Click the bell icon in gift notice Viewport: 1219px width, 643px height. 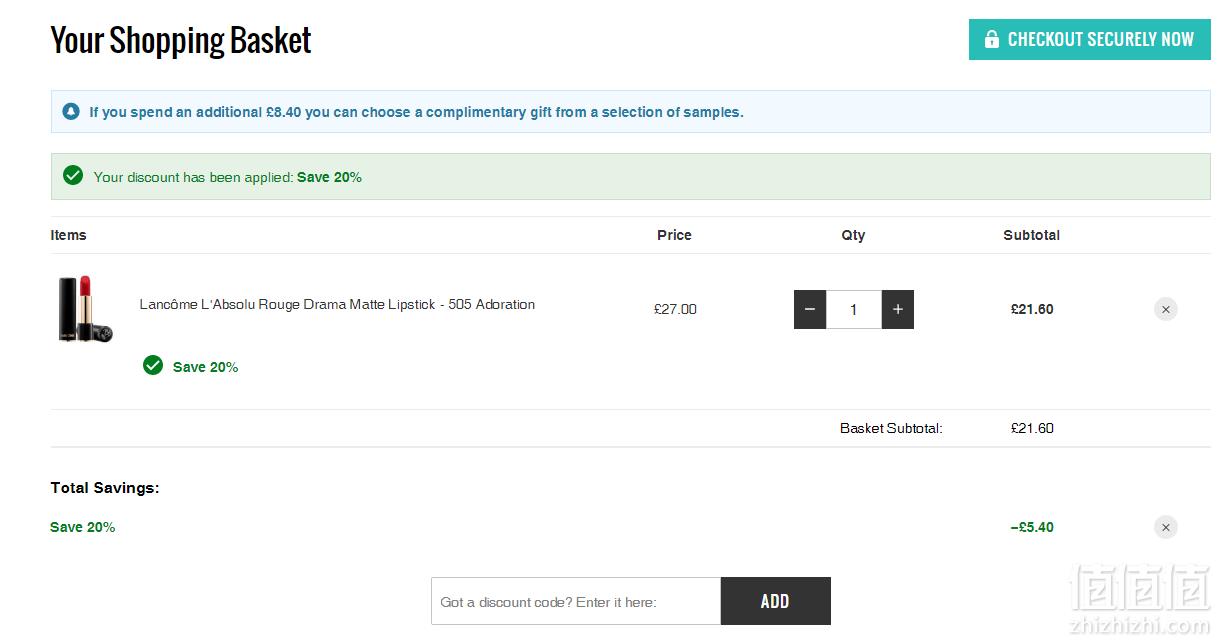(71, 112)
